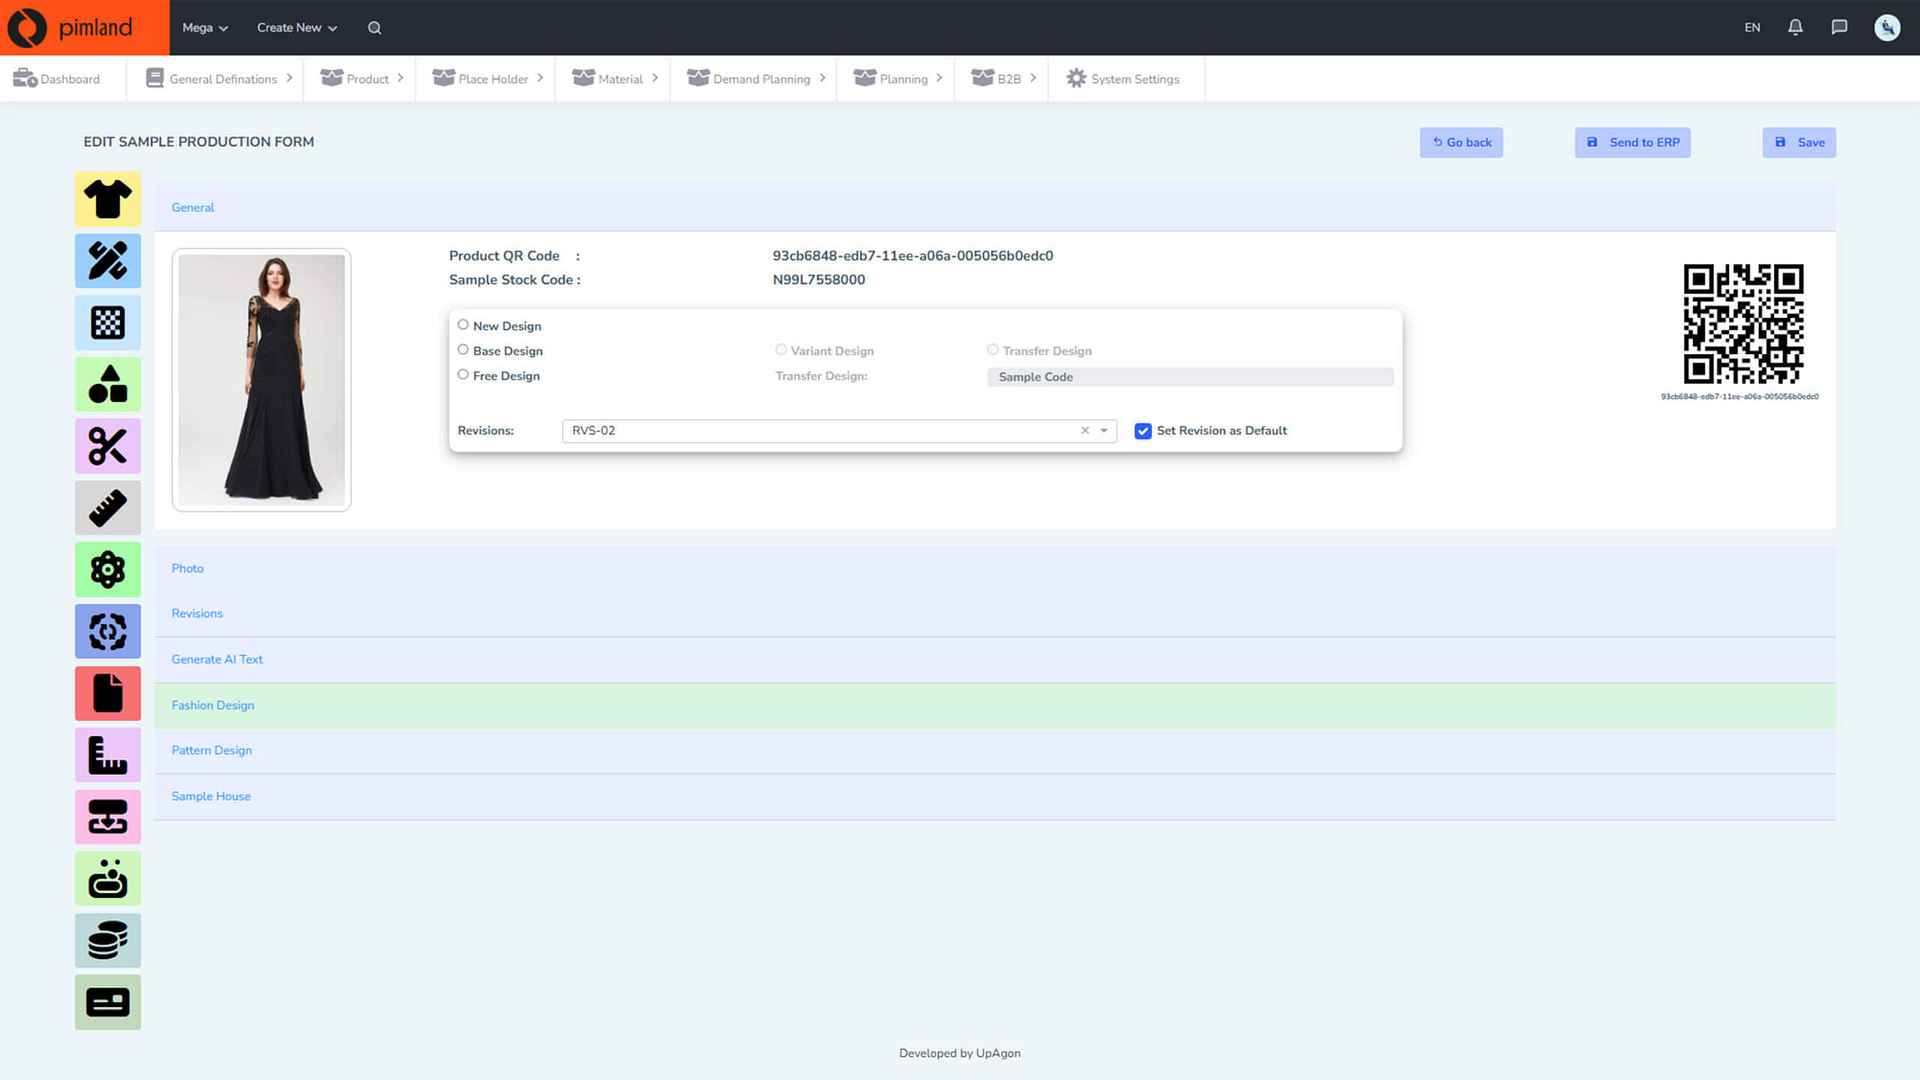
Task: Expand the Mega dropdown in header
Action: point(205,27)
